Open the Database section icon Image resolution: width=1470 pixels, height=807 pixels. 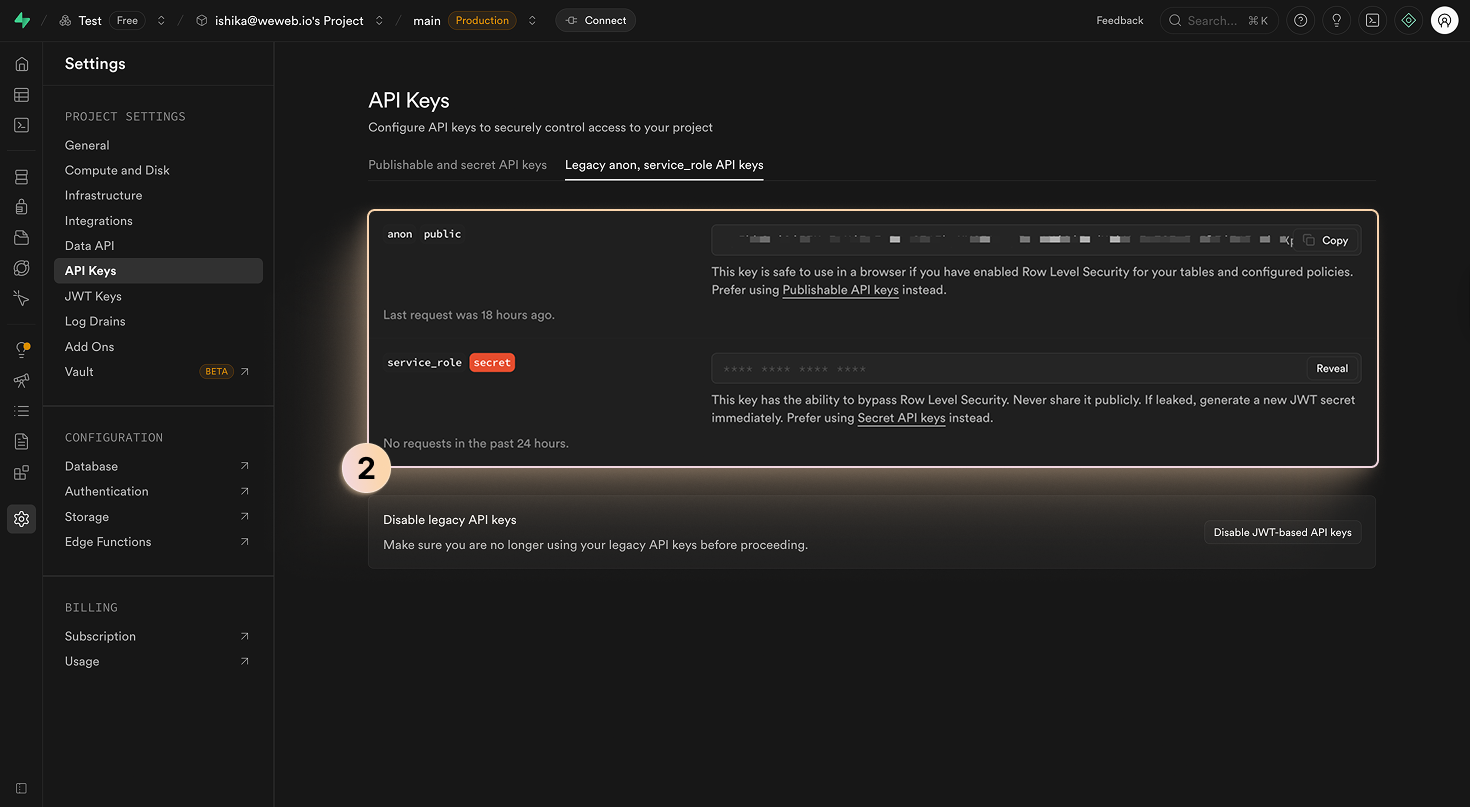(21, 175)
